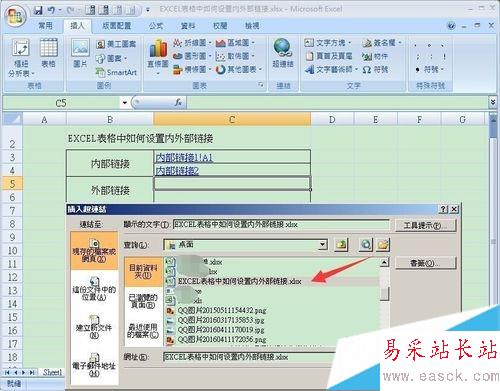The width and height of the screenshot is (500, 391).
Task: Click the browse for file folder icon
Action: (383, 245)
